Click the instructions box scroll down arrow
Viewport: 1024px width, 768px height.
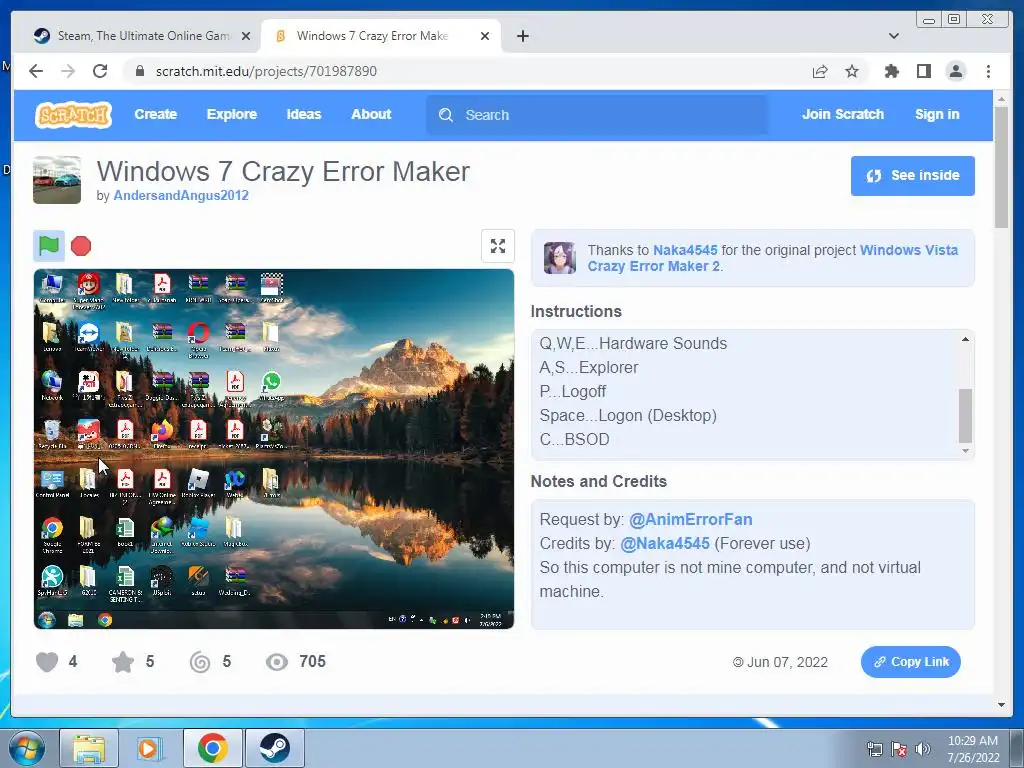(965, 451)
